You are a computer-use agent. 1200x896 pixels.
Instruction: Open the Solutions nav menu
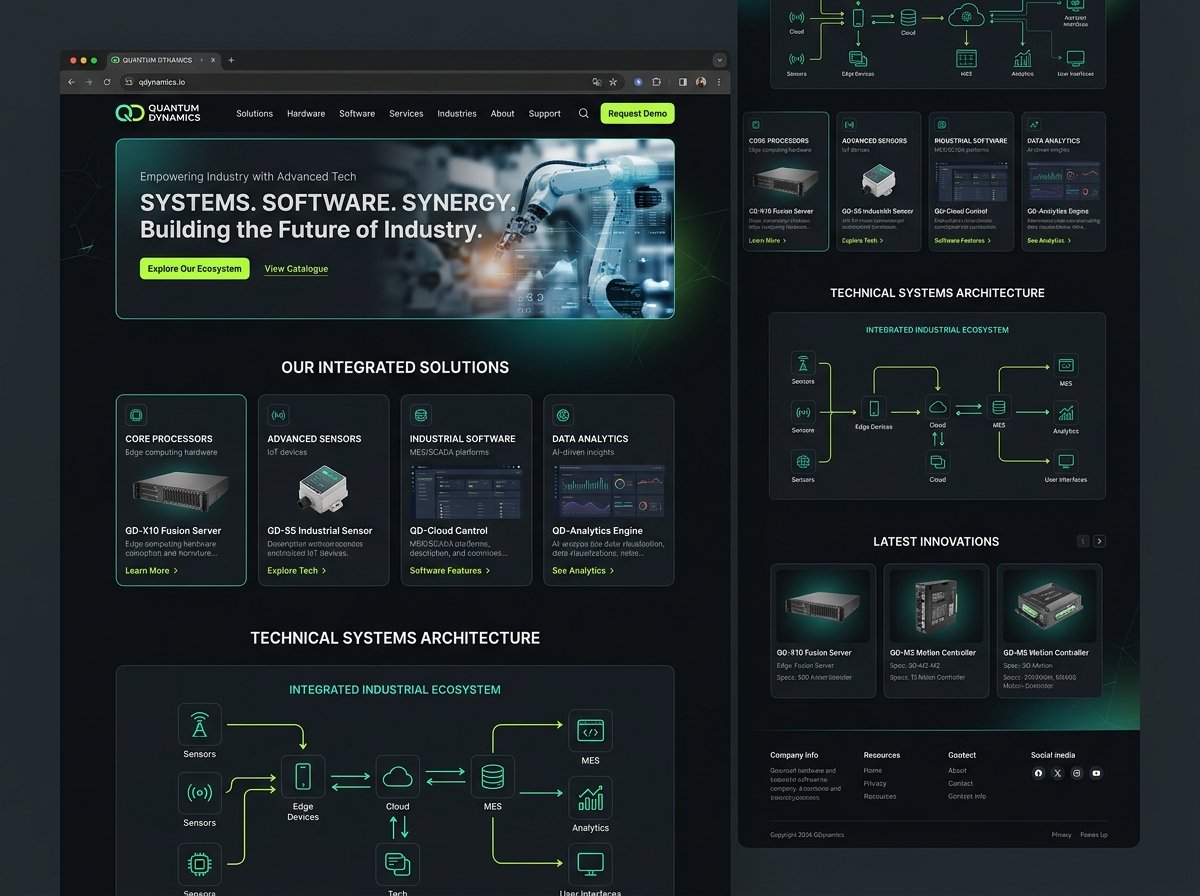coord(254,114)
